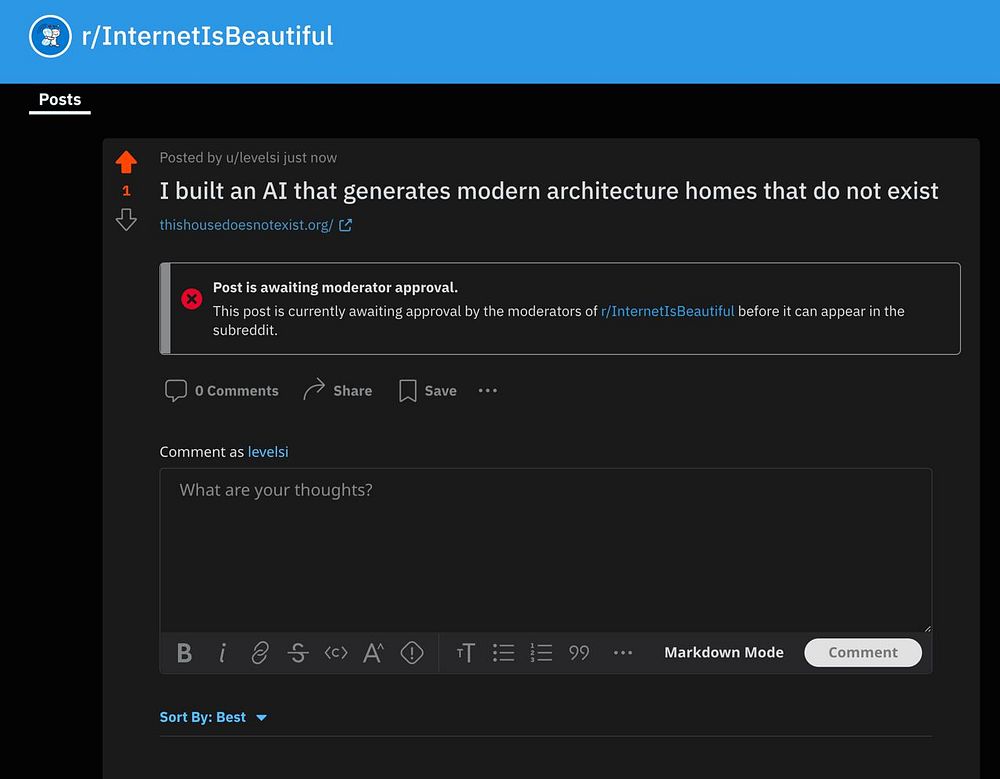
Task: Open the Sort By: Best dropdown
Action: (x=213, y=717)
